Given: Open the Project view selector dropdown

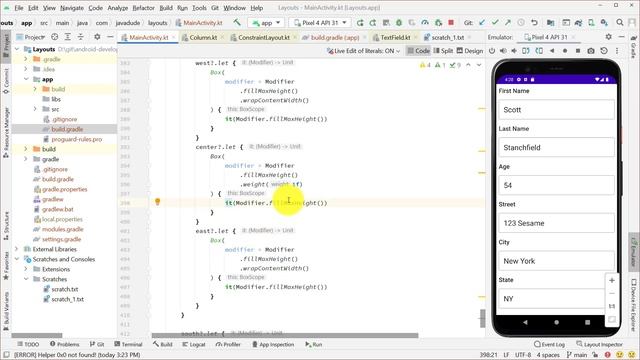Looking at the screenshot, I should 31,37.
